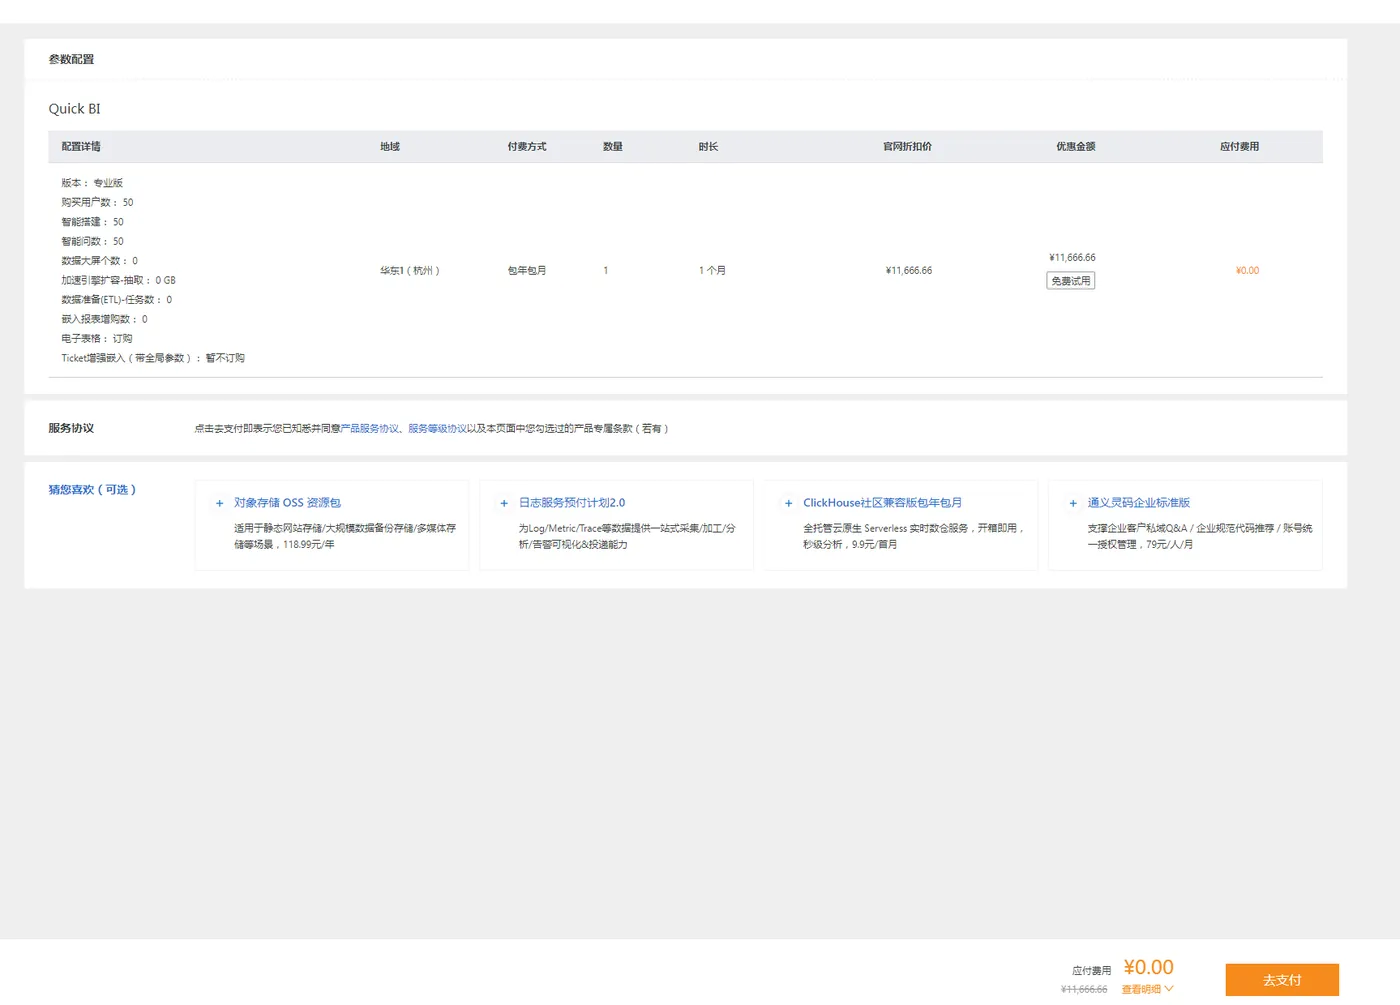Select the 智能问数：50 line

click(92, 242)
